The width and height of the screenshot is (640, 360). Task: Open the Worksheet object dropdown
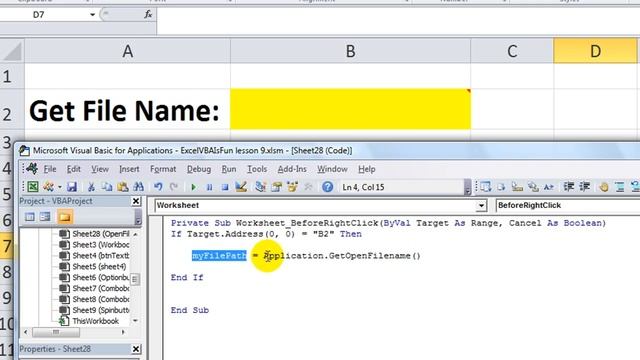click(x=482, y=205)
